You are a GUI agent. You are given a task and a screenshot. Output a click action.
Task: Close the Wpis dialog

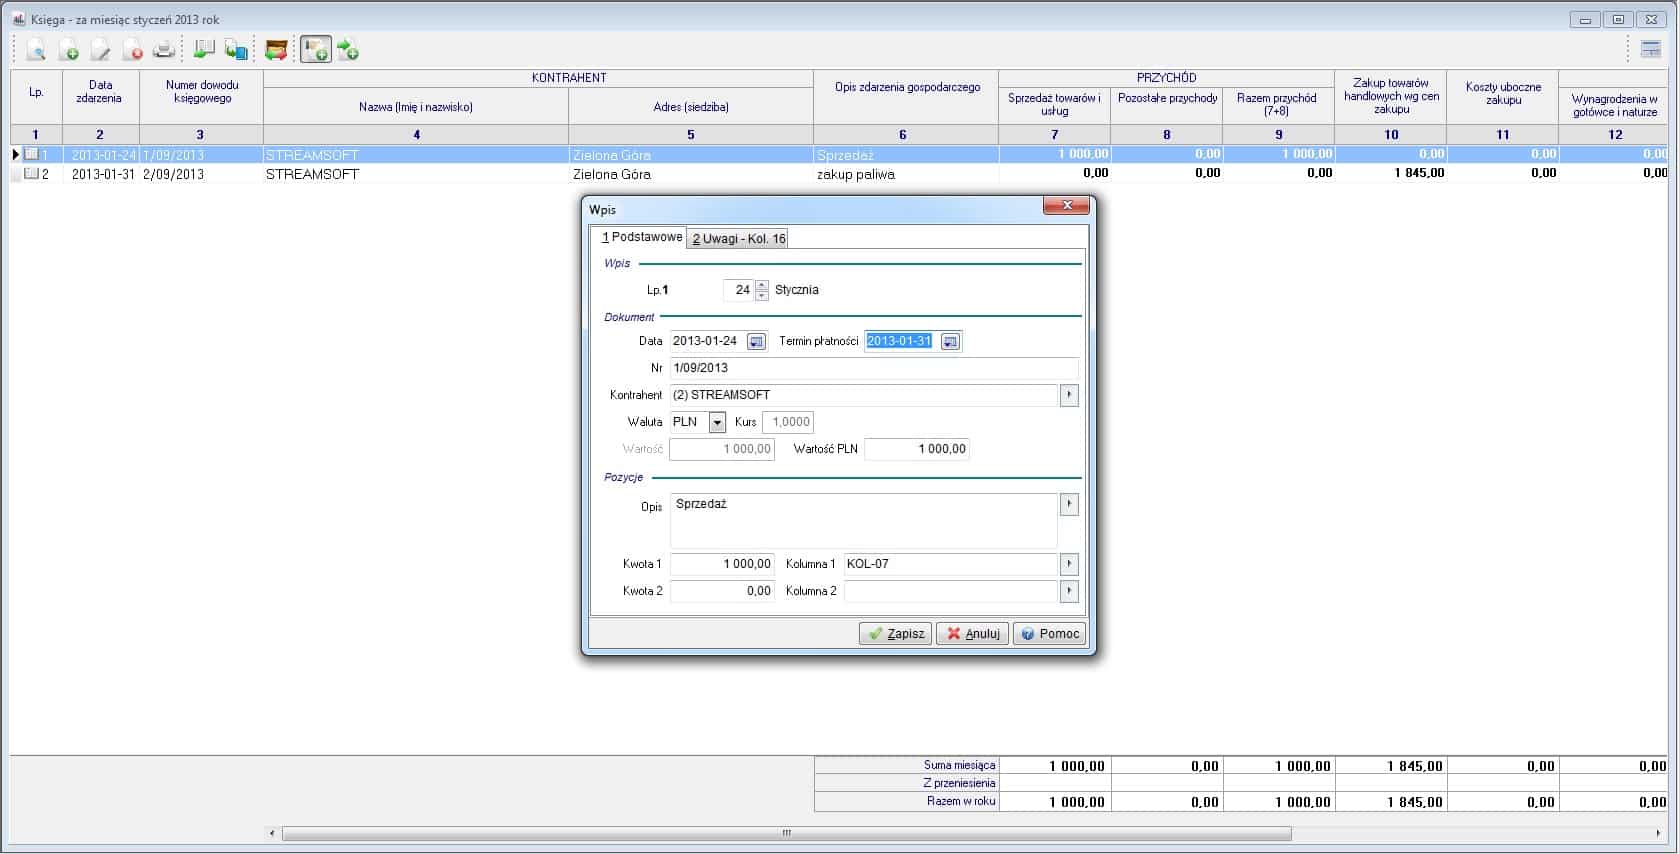tap(1066, 205)
